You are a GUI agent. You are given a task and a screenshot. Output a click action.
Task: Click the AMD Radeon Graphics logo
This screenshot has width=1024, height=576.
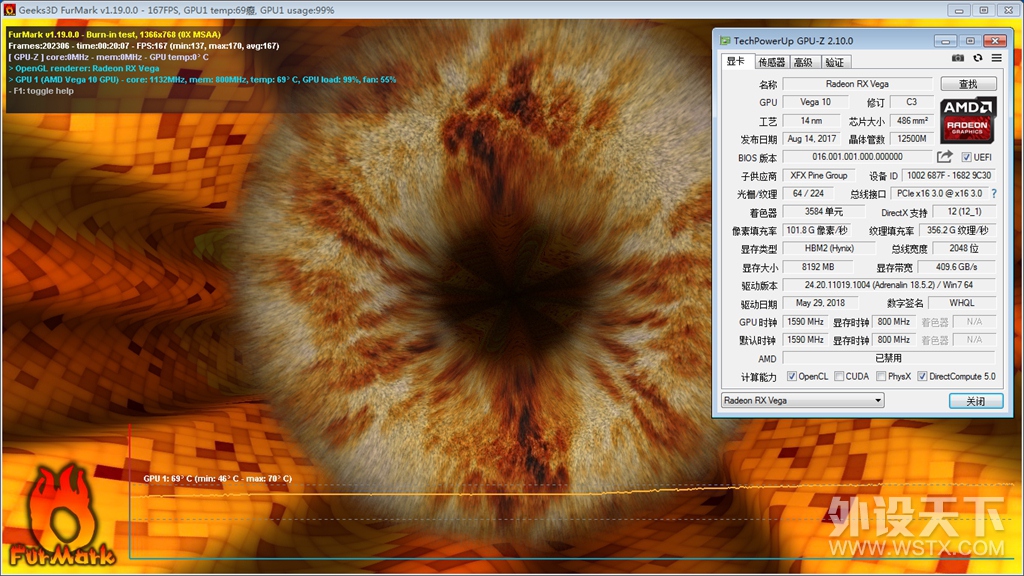pos(968,120)
